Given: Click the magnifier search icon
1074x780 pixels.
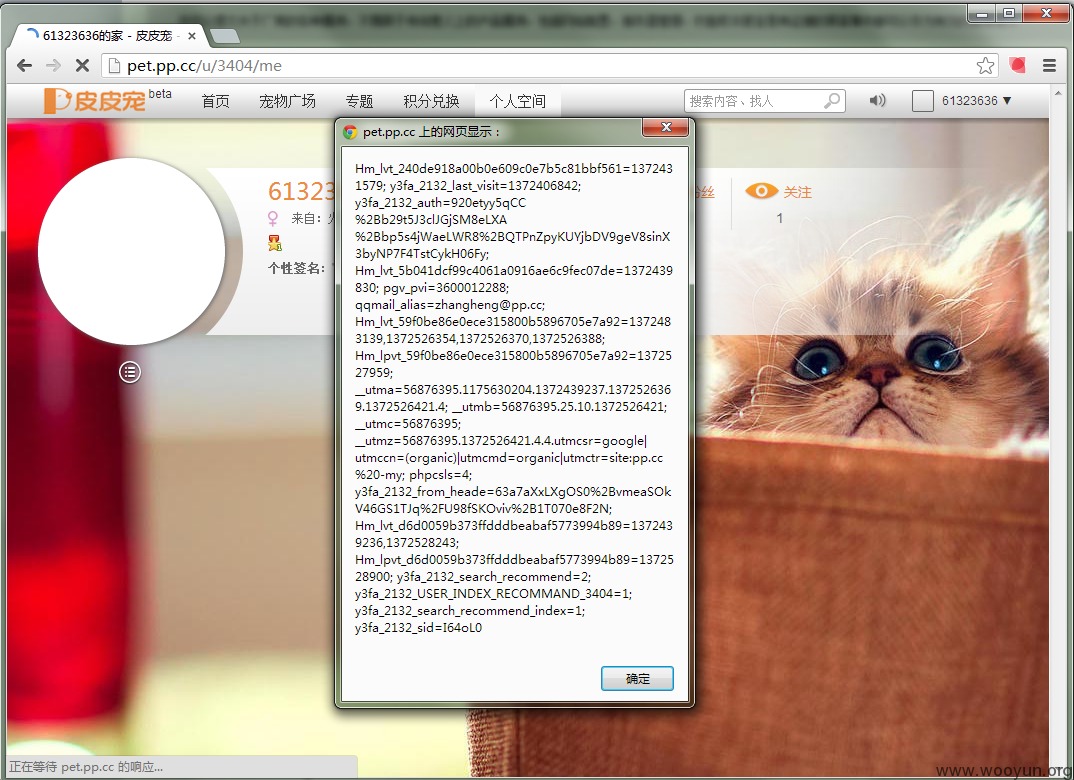Looking at the screenshot, I should (x=832, y=101).
